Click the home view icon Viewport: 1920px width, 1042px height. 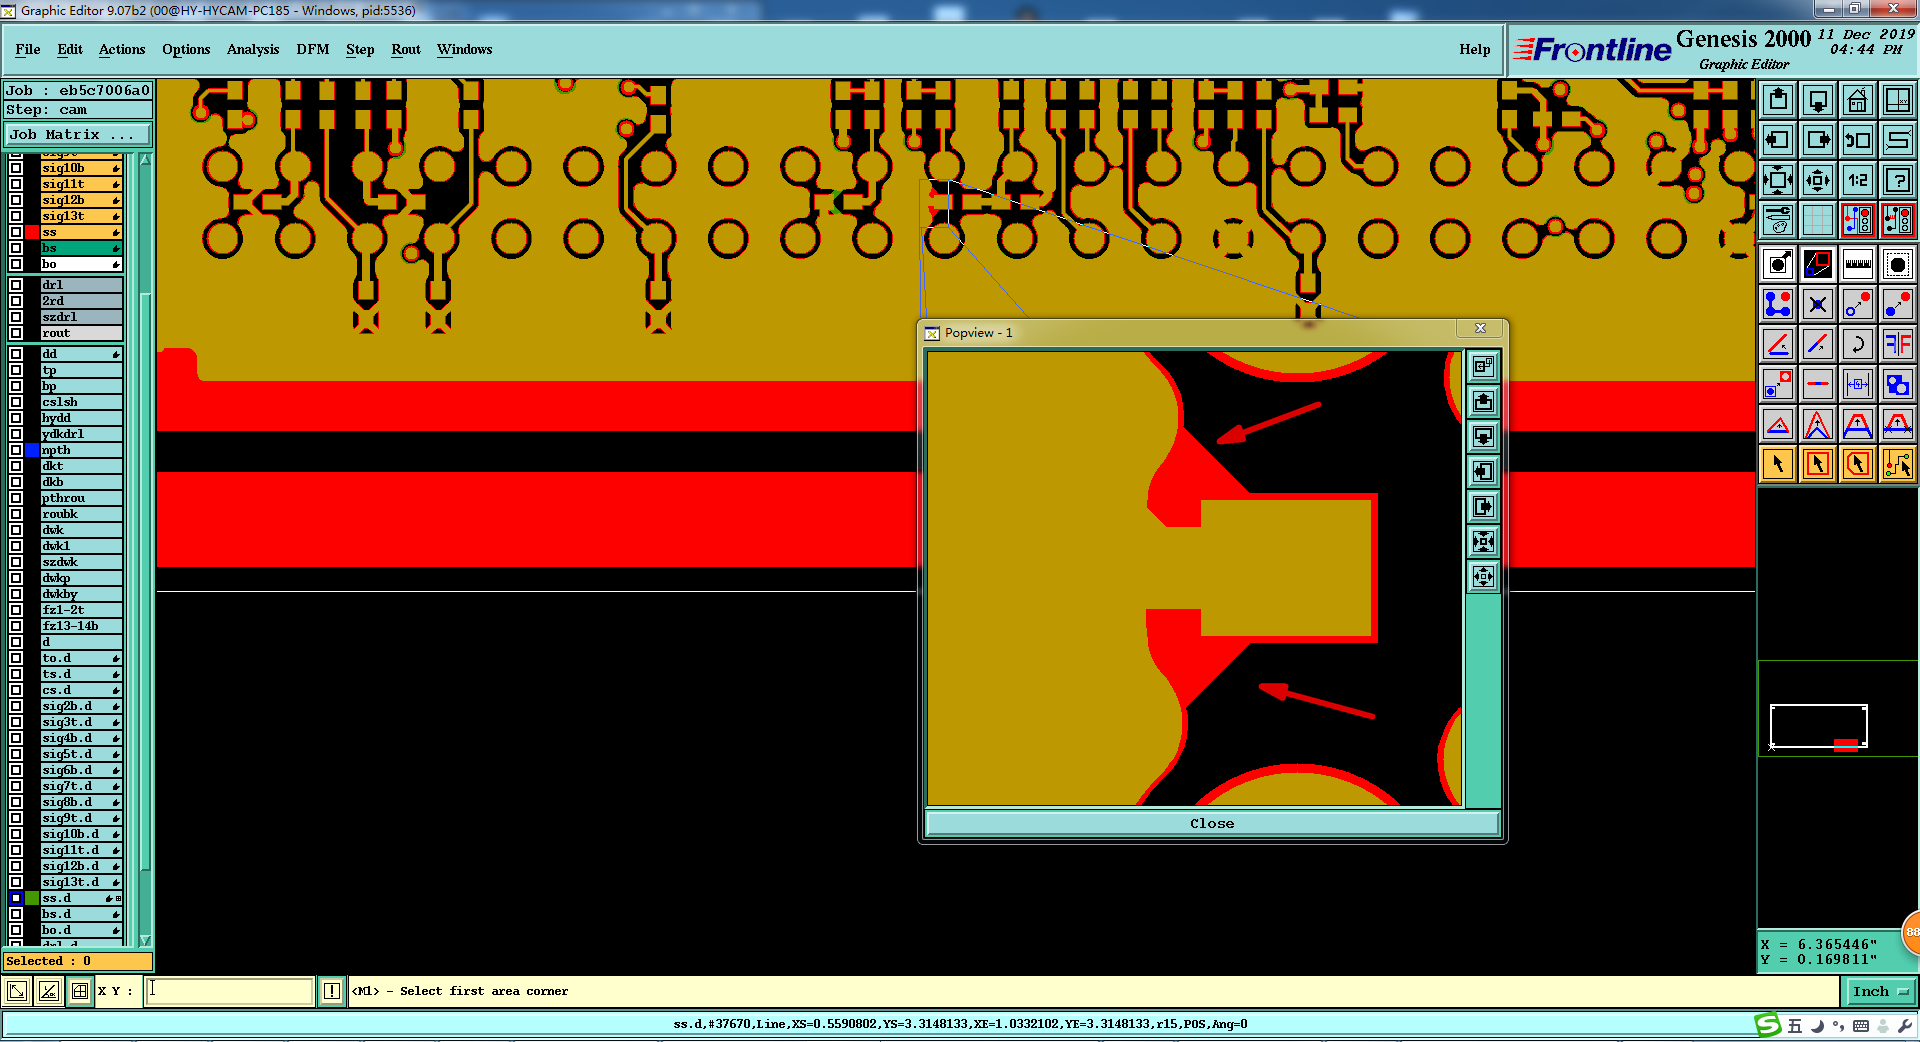point(1858,100)
